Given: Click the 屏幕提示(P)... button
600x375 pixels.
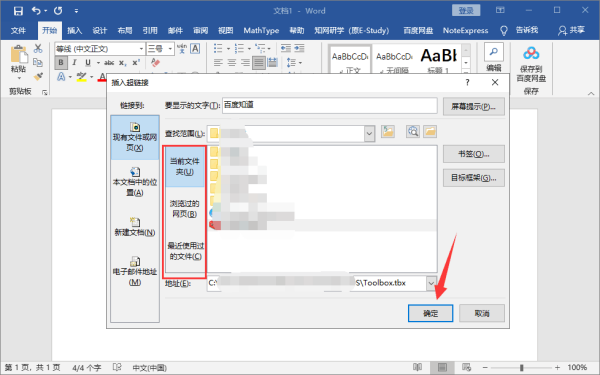Looking at the screenshot, I should pyautogui.click(x=474, y=106).
